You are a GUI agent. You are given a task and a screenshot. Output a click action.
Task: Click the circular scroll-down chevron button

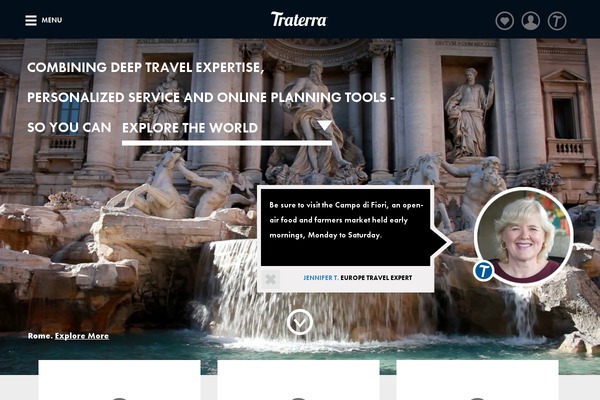[x=300, y=322]
